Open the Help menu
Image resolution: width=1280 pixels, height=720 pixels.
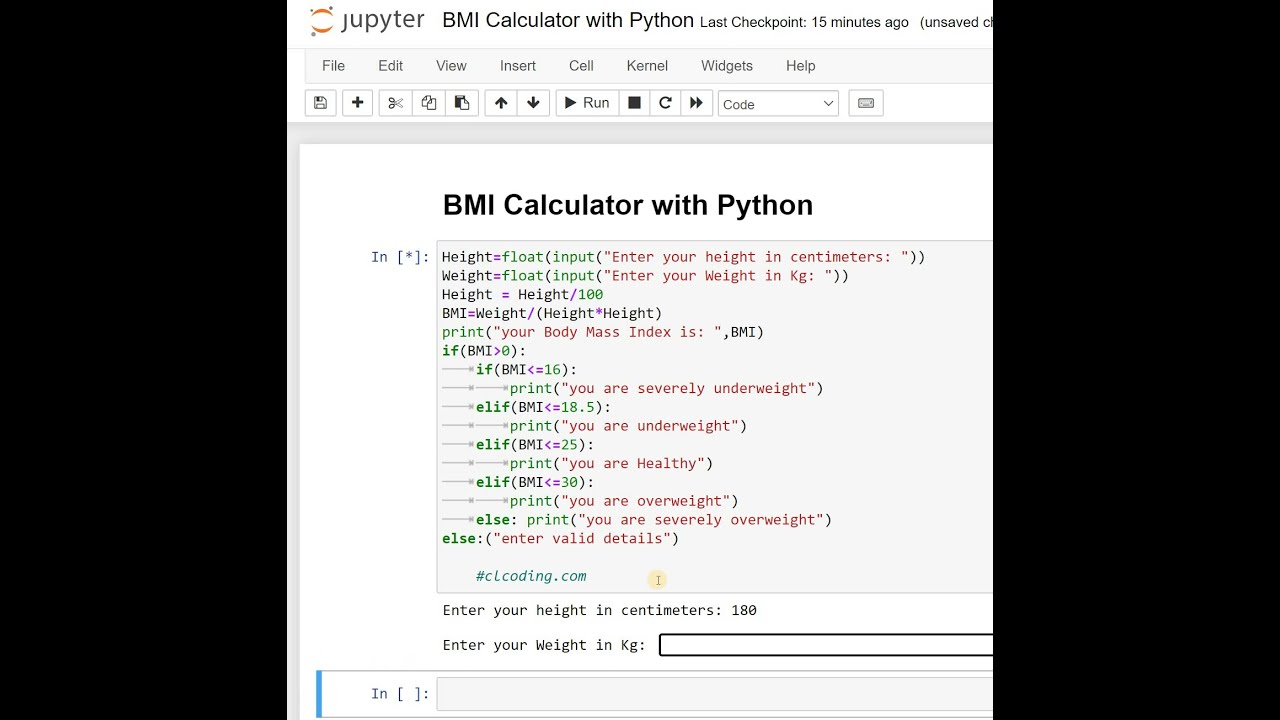pyautogui.click(x=800, y=66)
